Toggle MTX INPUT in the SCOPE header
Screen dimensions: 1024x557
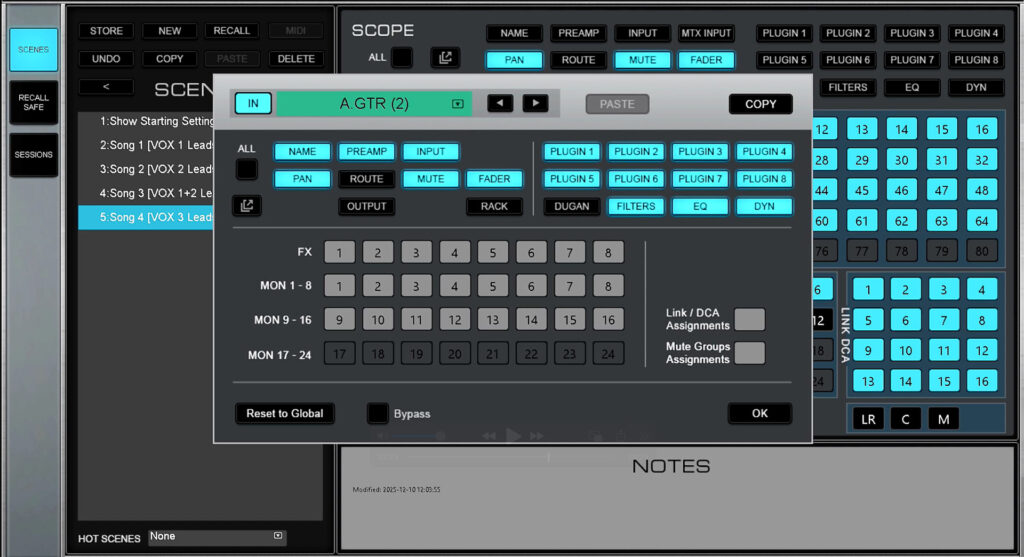pyautogui.click(x=706, y=33)
